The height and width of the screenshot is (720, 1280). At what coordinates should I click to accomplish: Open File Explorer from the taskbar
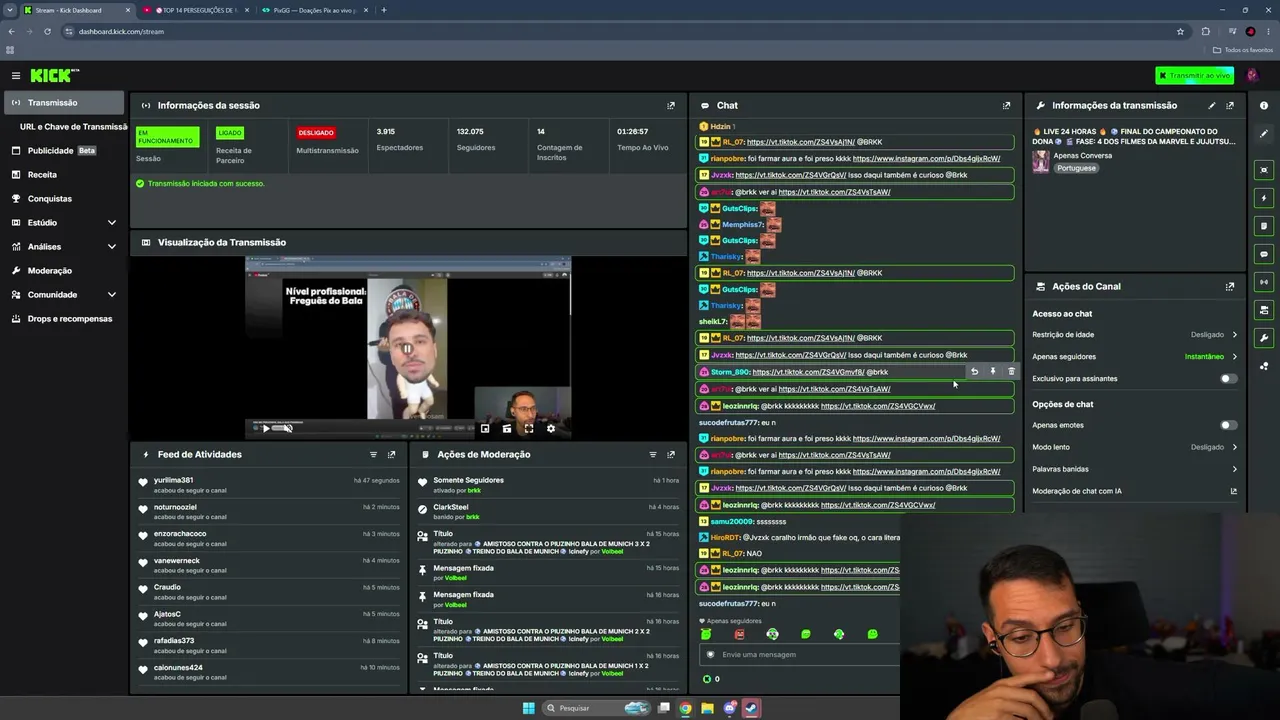click(x=707, y=708)
